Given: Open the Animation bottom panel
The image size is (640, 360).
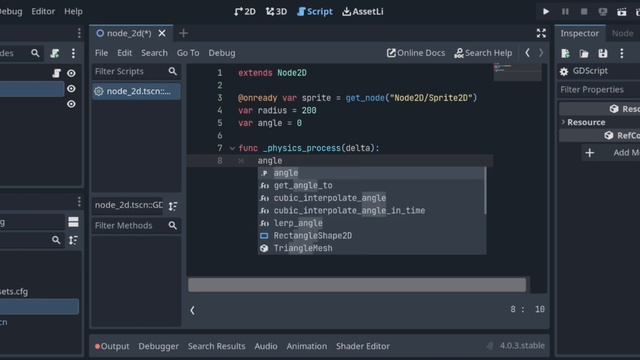Looking at the screenshot, I should tap(307, 346).
